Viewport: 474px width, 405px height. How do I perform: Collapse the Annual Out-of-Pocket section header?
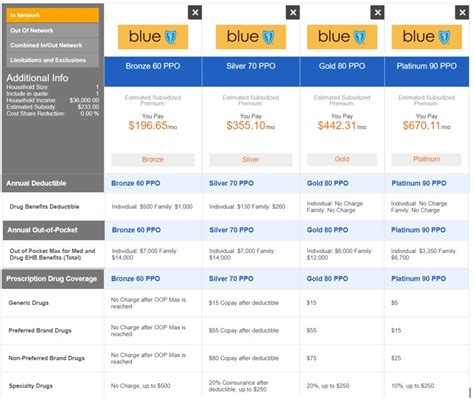(x=54, y=230)
